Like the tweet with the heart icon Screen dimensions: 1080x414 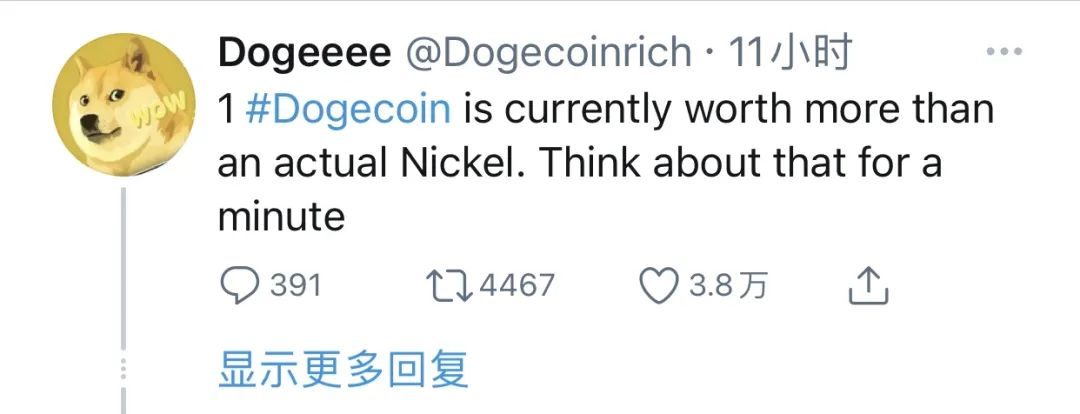659,286
